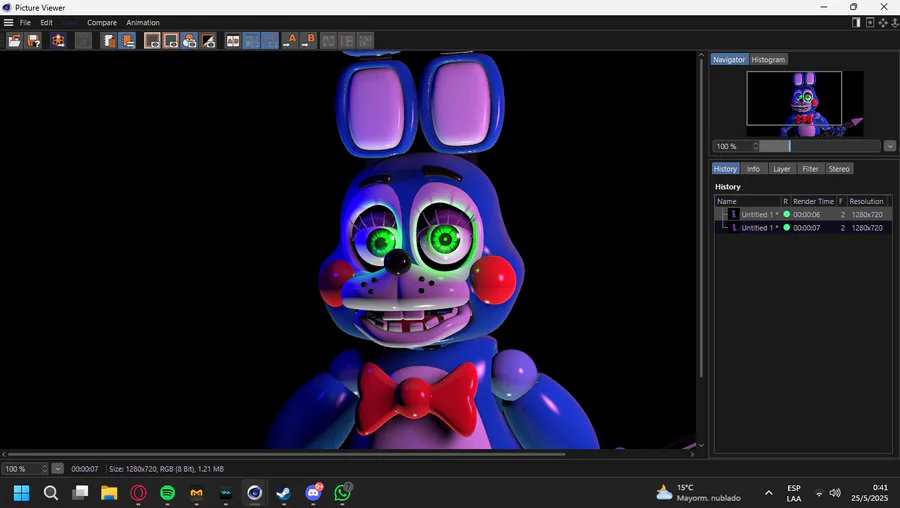Image resolution: width=900 pixels, height=508 pixels.
Task: Click the green render dot of 00:00:06 row
Action: click(x=787, y=214)
